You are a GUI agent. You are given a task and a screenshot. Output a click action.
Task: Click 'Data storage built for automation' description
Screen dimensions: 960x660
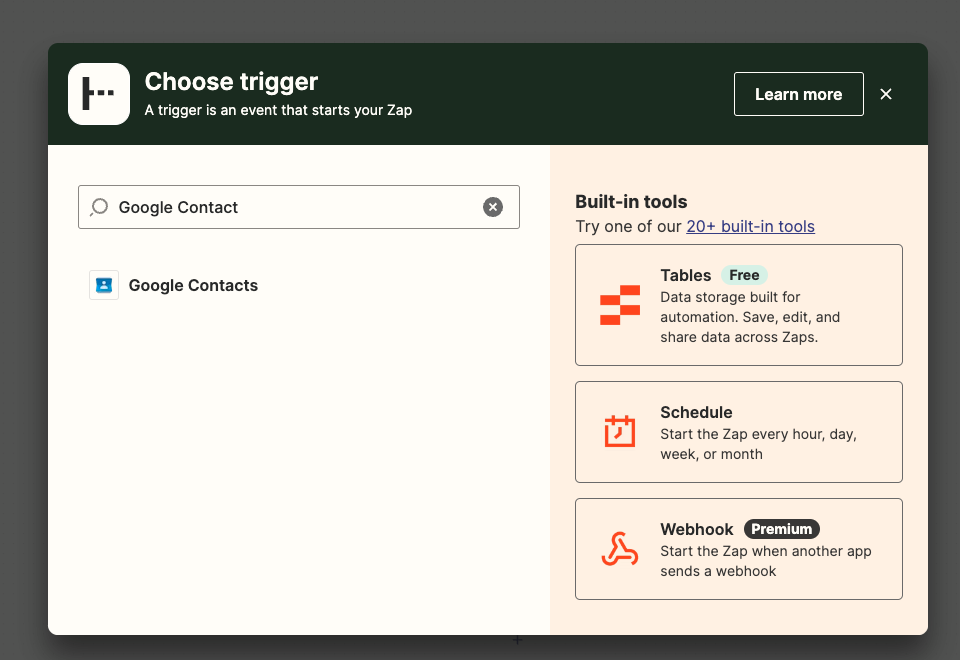[x=750, y=317]
